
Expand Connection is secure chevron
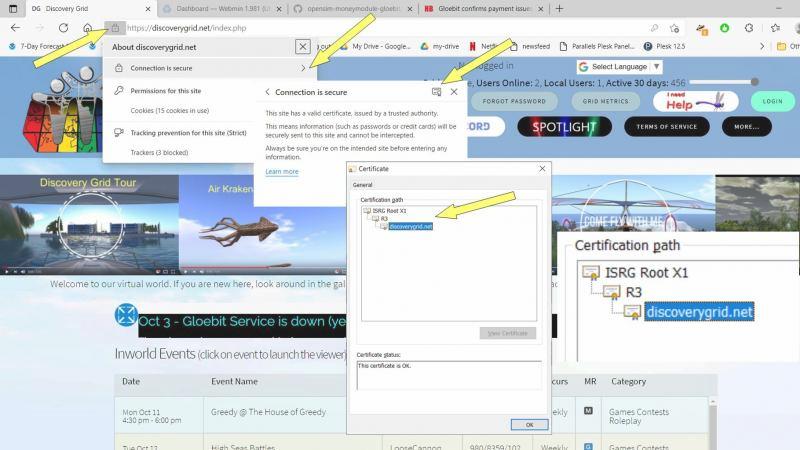tap(303, 68)
